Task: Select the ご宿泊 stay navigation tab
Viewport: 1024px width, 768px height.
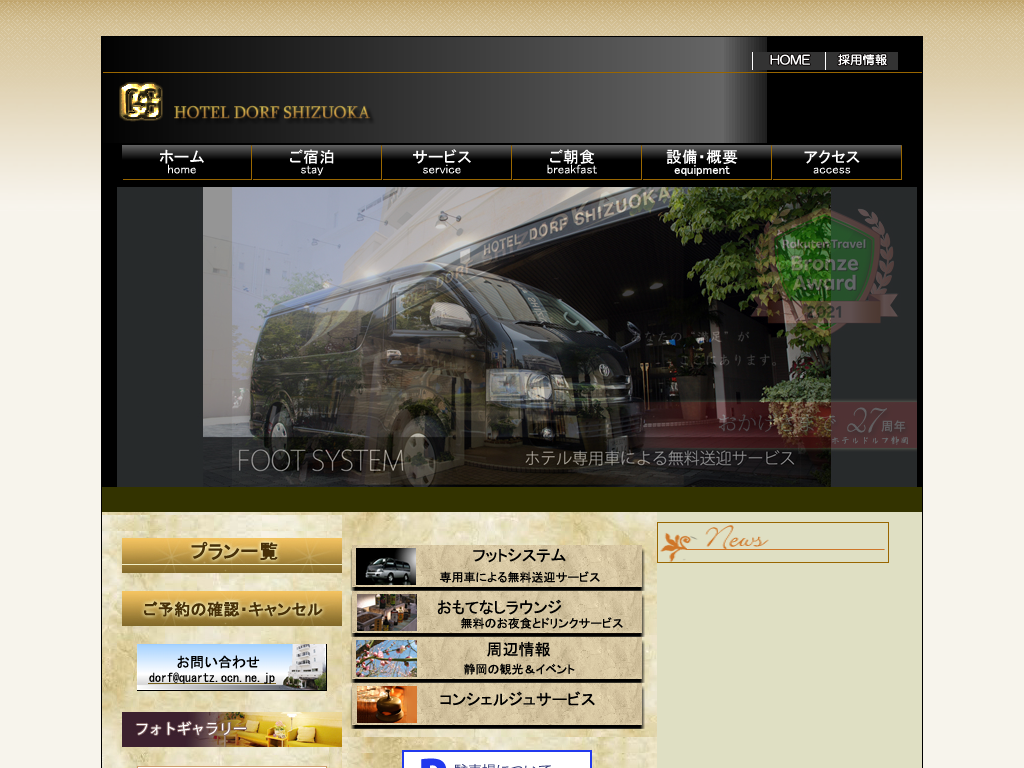Action: point(317,162)
